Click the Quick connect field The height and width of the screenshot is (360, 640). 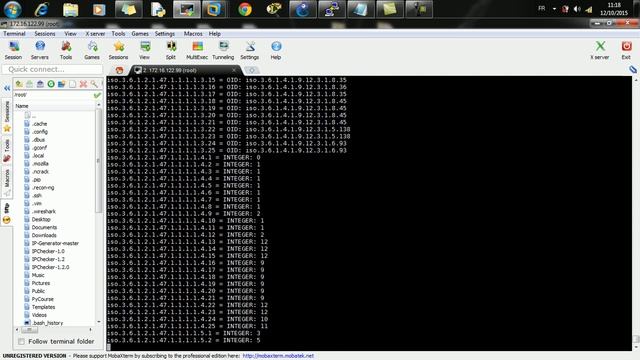point(52,69)
